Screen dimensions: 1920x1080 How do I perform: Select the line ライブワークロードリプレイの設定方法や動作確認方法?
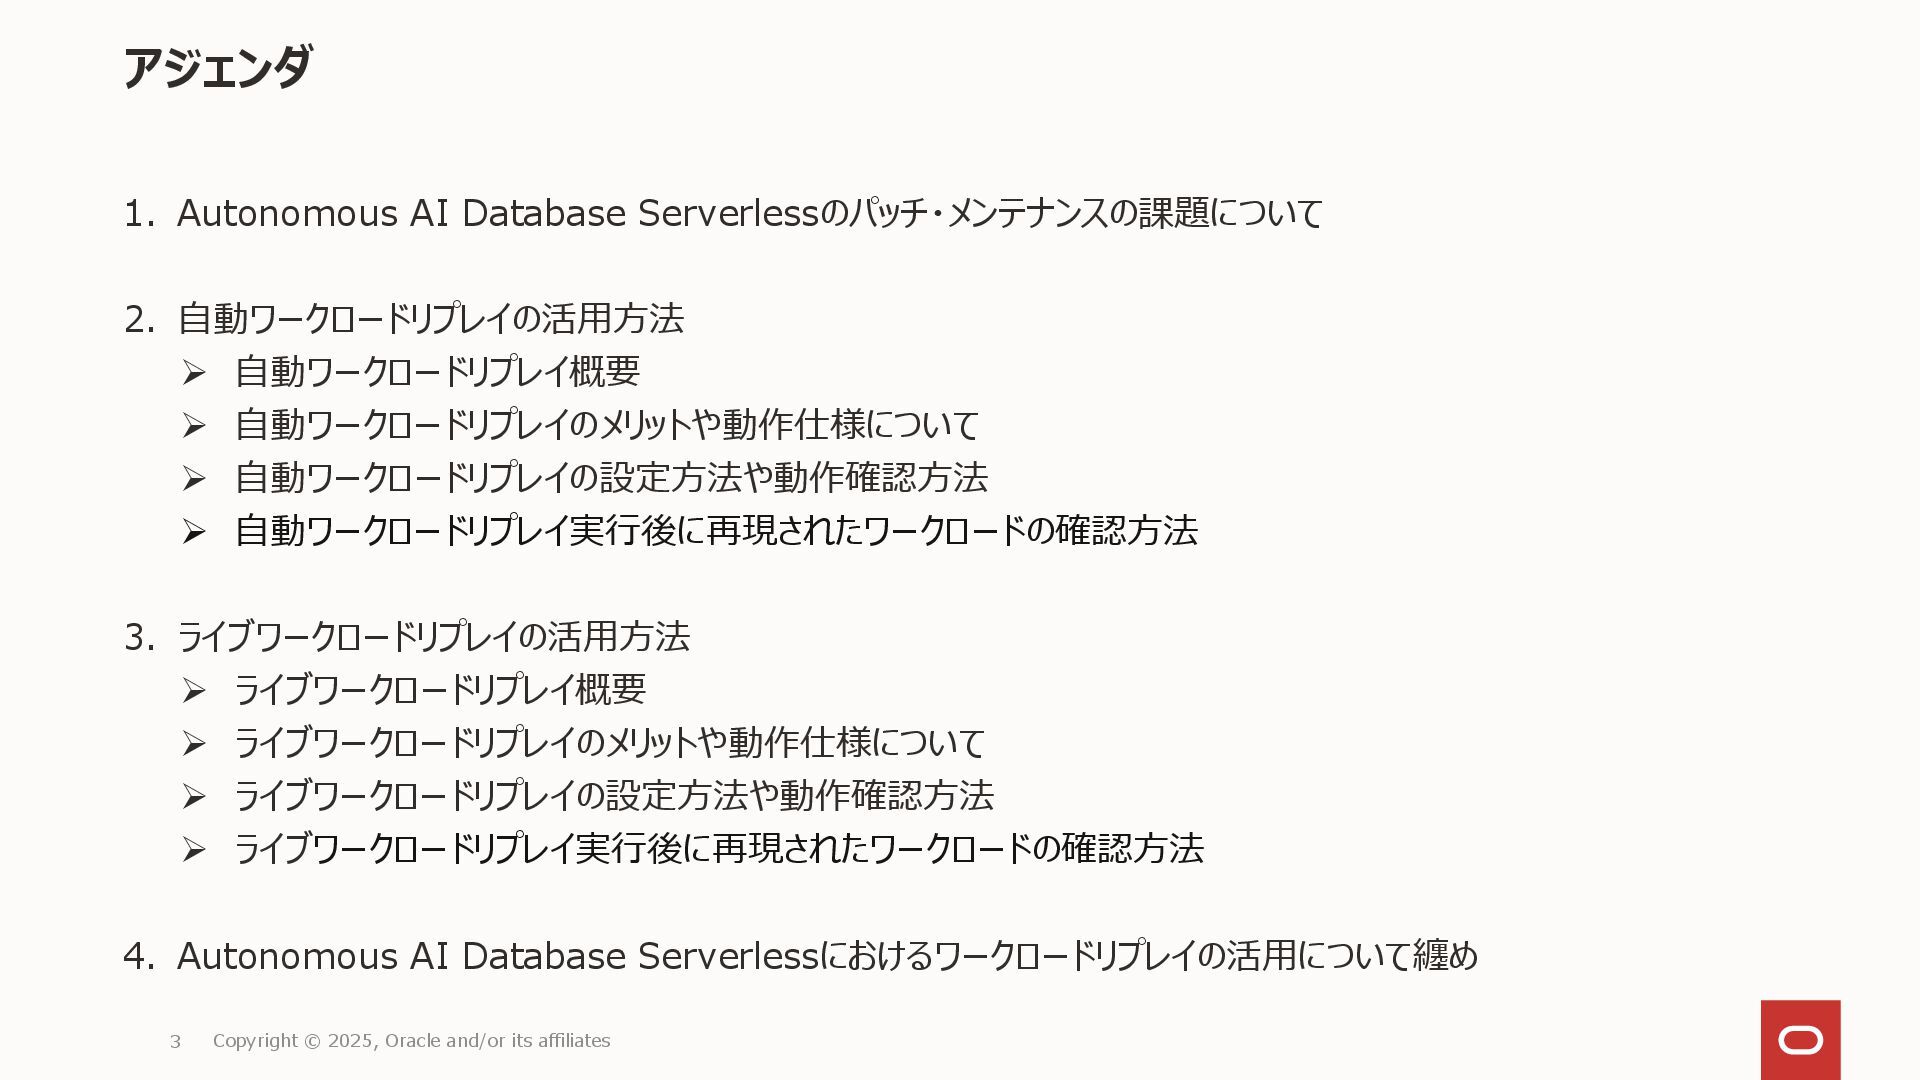(x=614, y=796)
